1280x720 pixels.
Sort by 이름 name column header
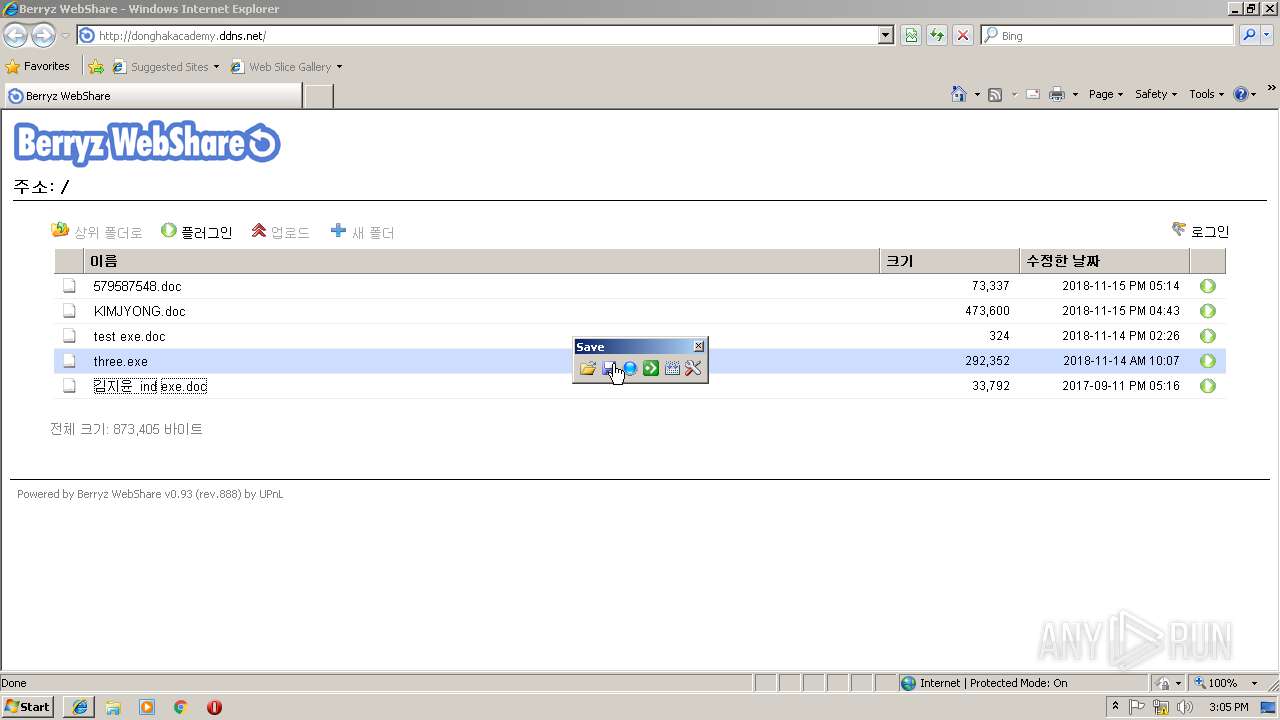tap(481, 261)
